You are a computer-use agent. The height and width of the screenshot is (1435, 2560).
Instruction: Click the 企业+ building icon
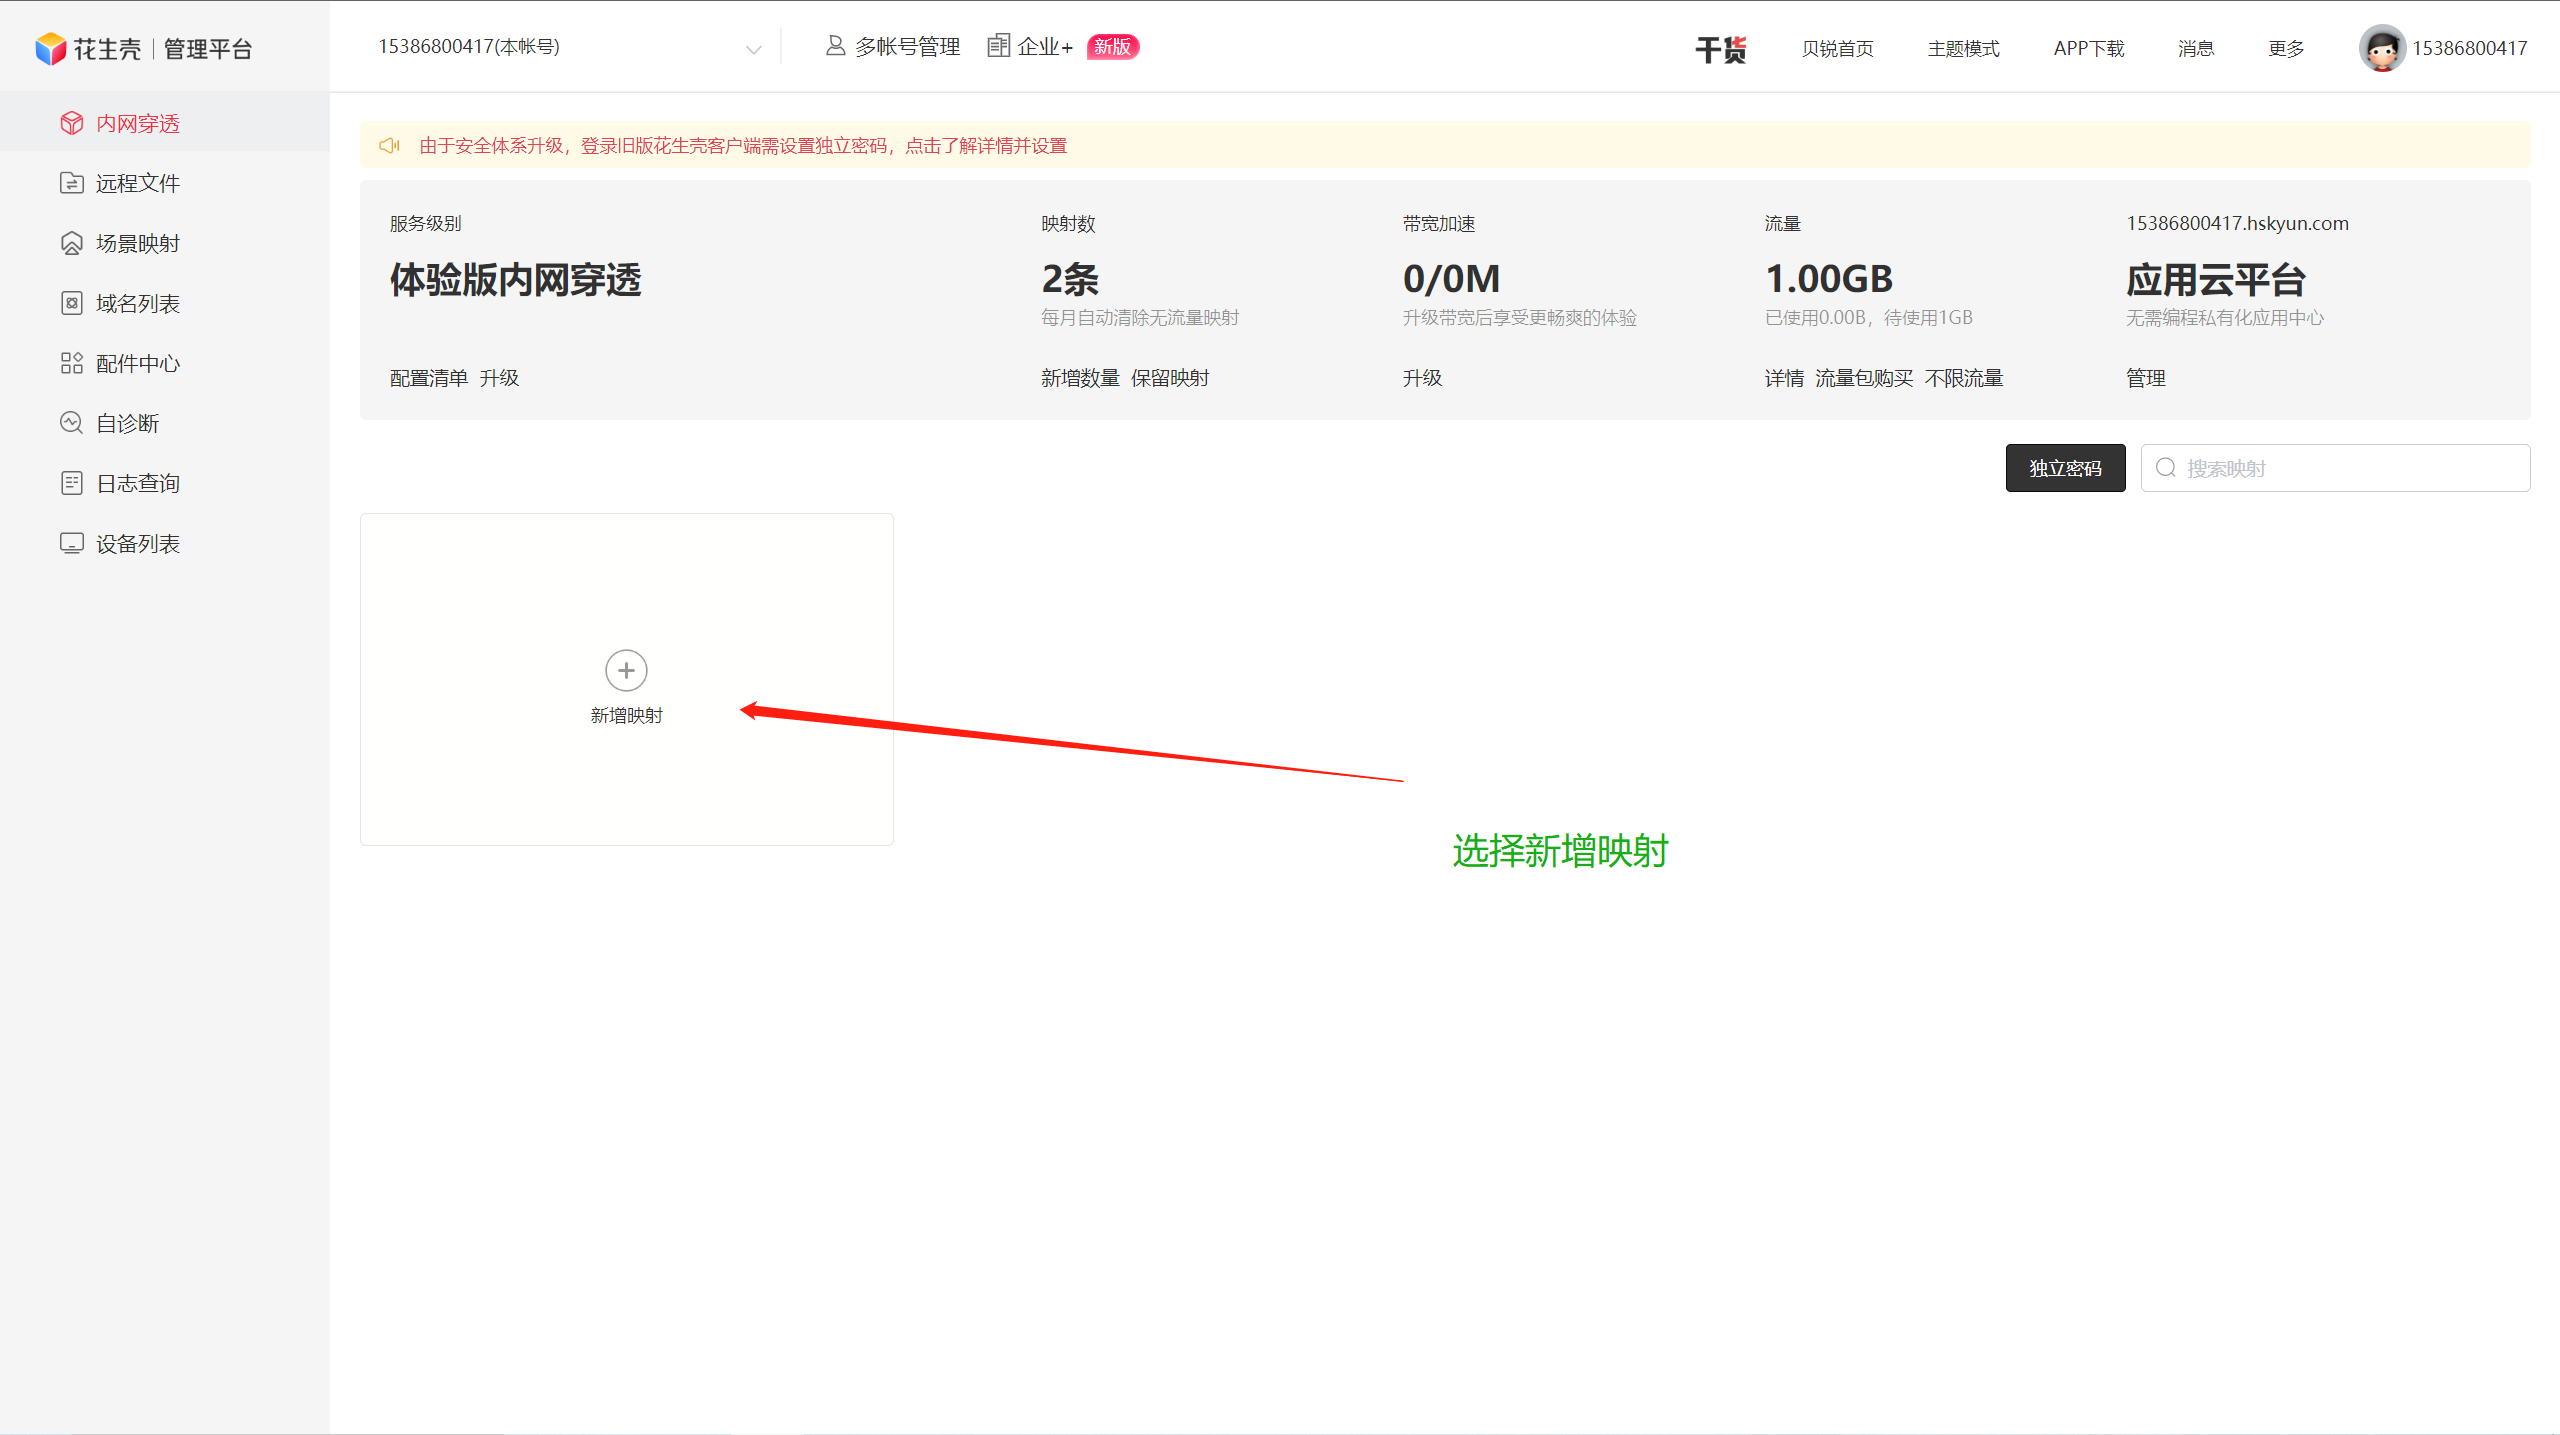coord(998,46)
